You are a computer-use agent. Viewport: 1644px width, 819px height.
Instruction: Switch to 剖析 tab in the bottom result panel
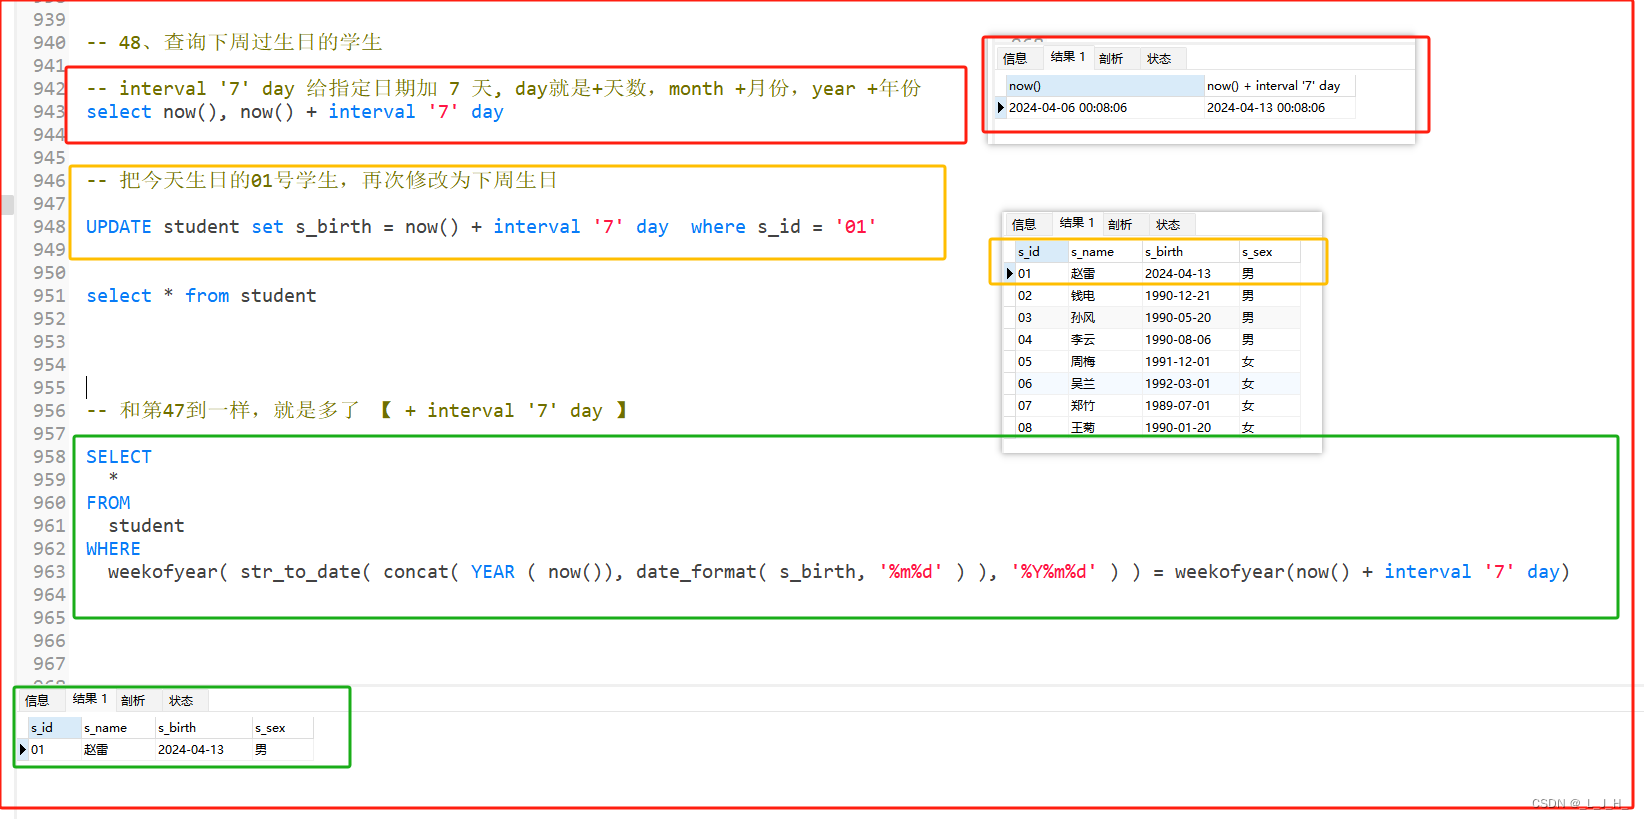[133, 700]
